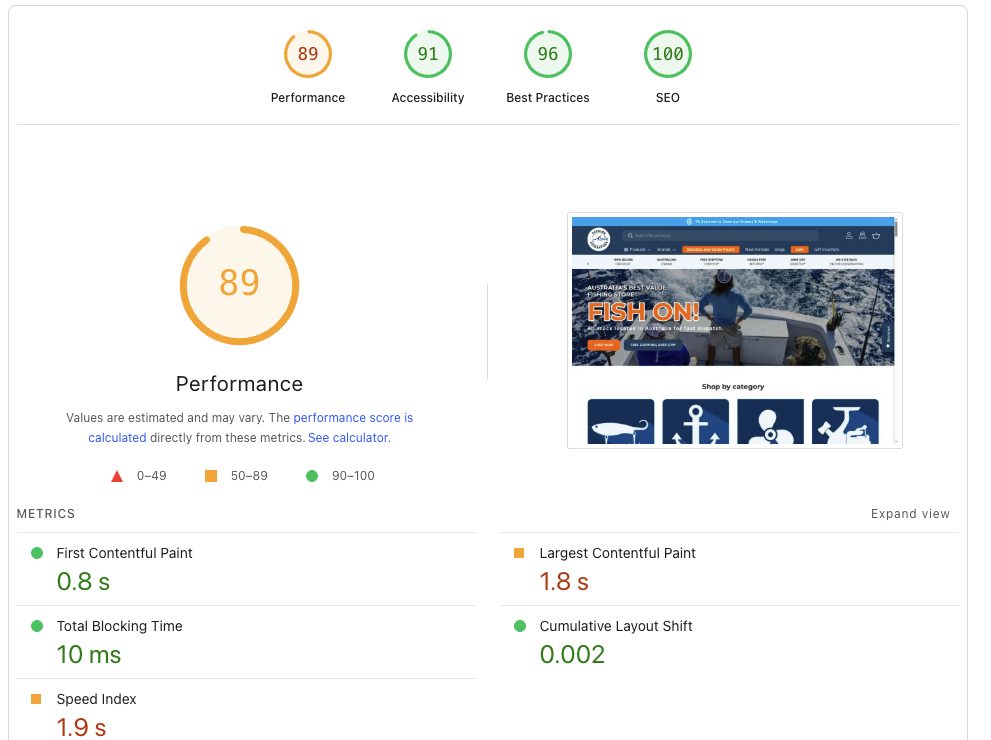991x740 pixels.
Task: Click the Performance 89 gauge at top
Action: coord(308,55)
